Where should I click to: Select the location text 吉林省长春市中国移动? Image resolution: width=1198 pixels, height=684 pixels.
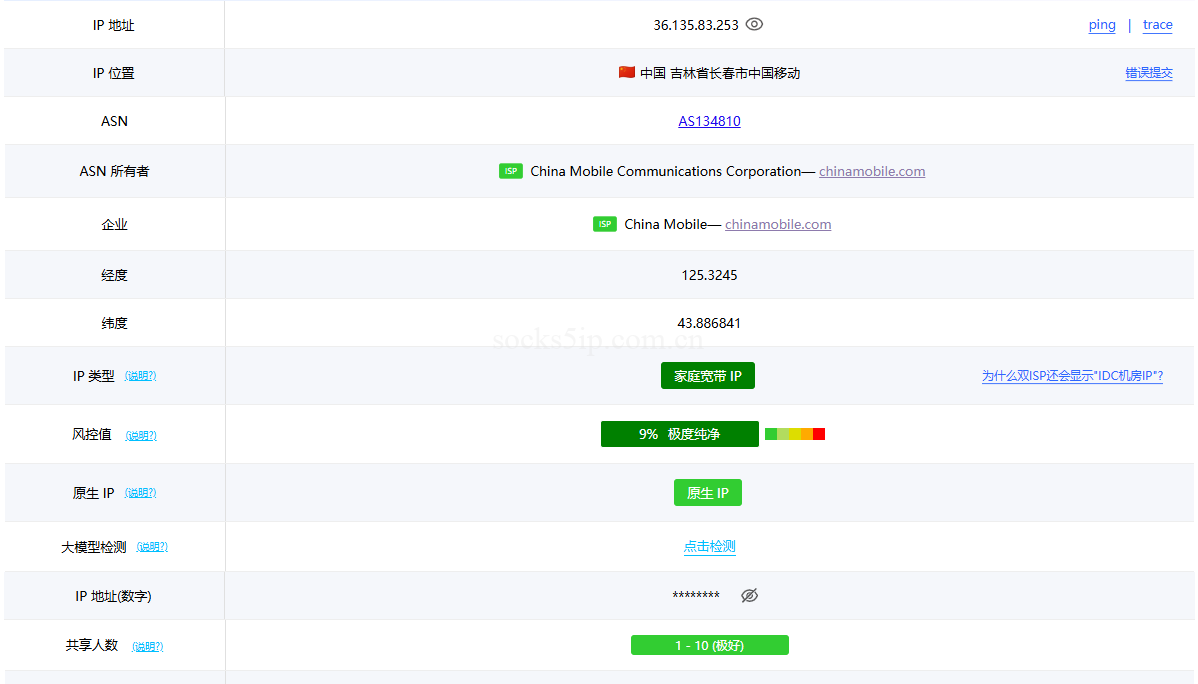735,73
